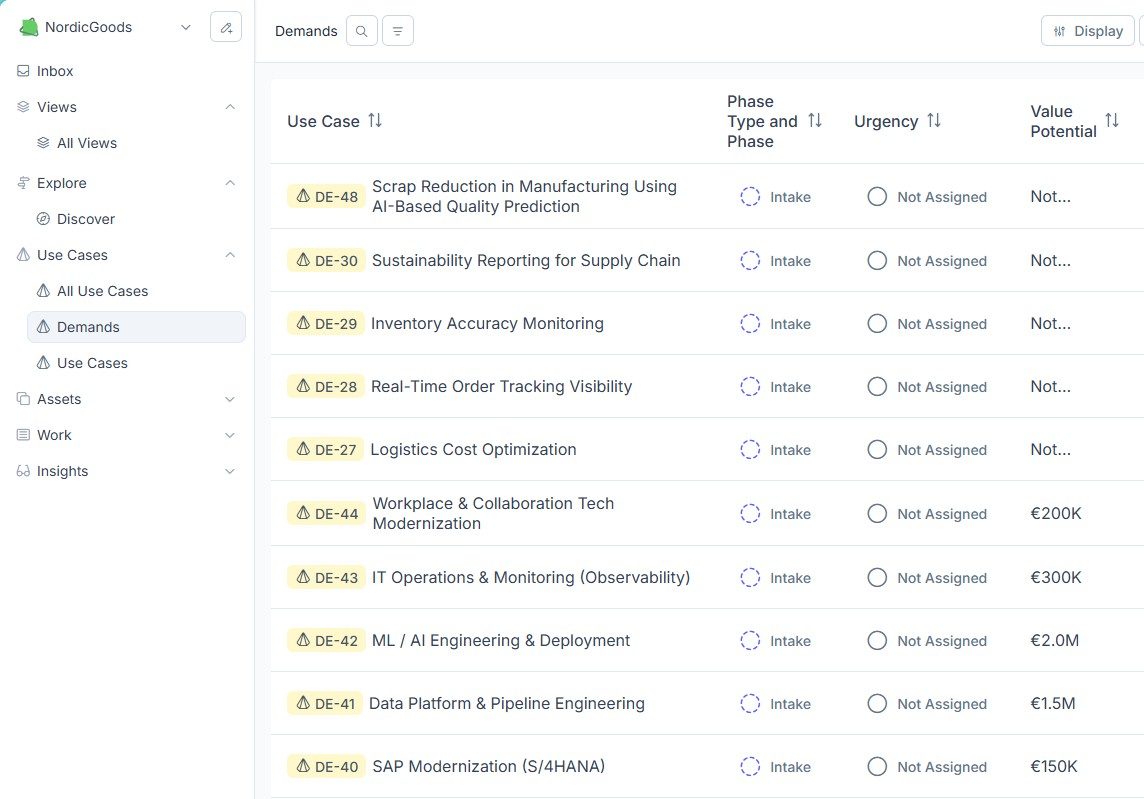Click the DE-48 badge

(326, 196)
